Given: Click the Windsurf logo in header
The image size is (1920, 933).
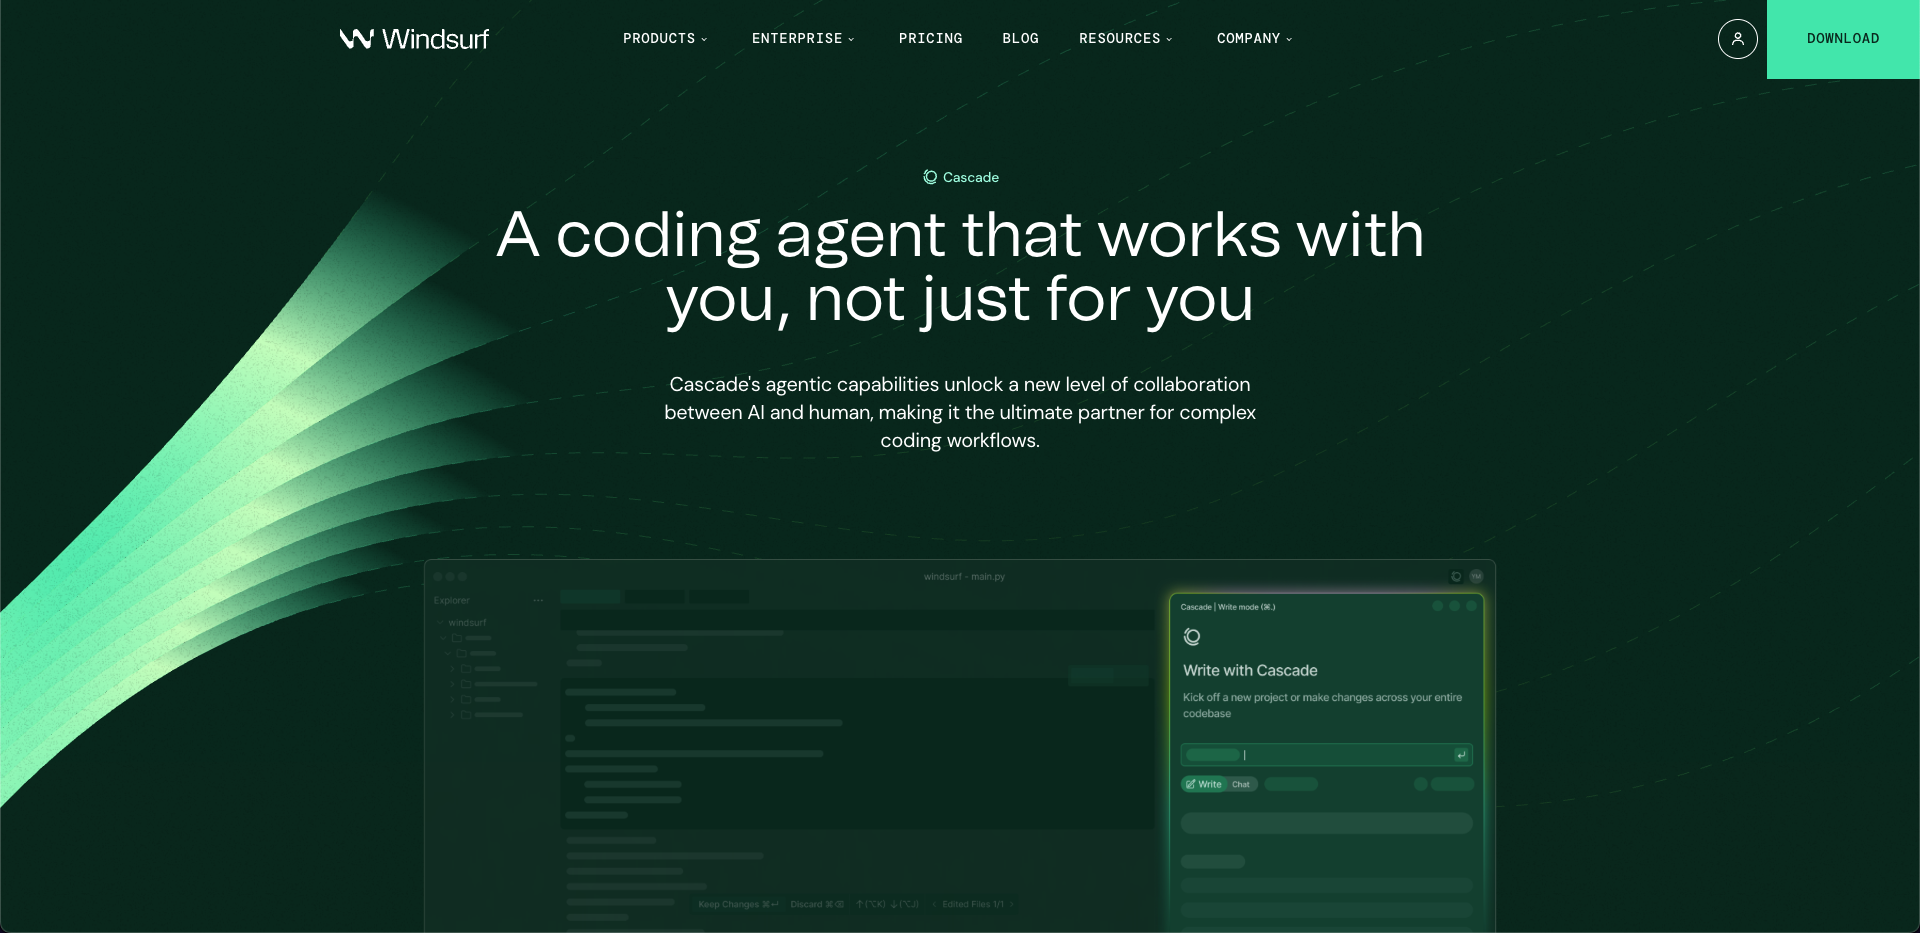Looking at the screenshot, I should click(x=414, y=39).
